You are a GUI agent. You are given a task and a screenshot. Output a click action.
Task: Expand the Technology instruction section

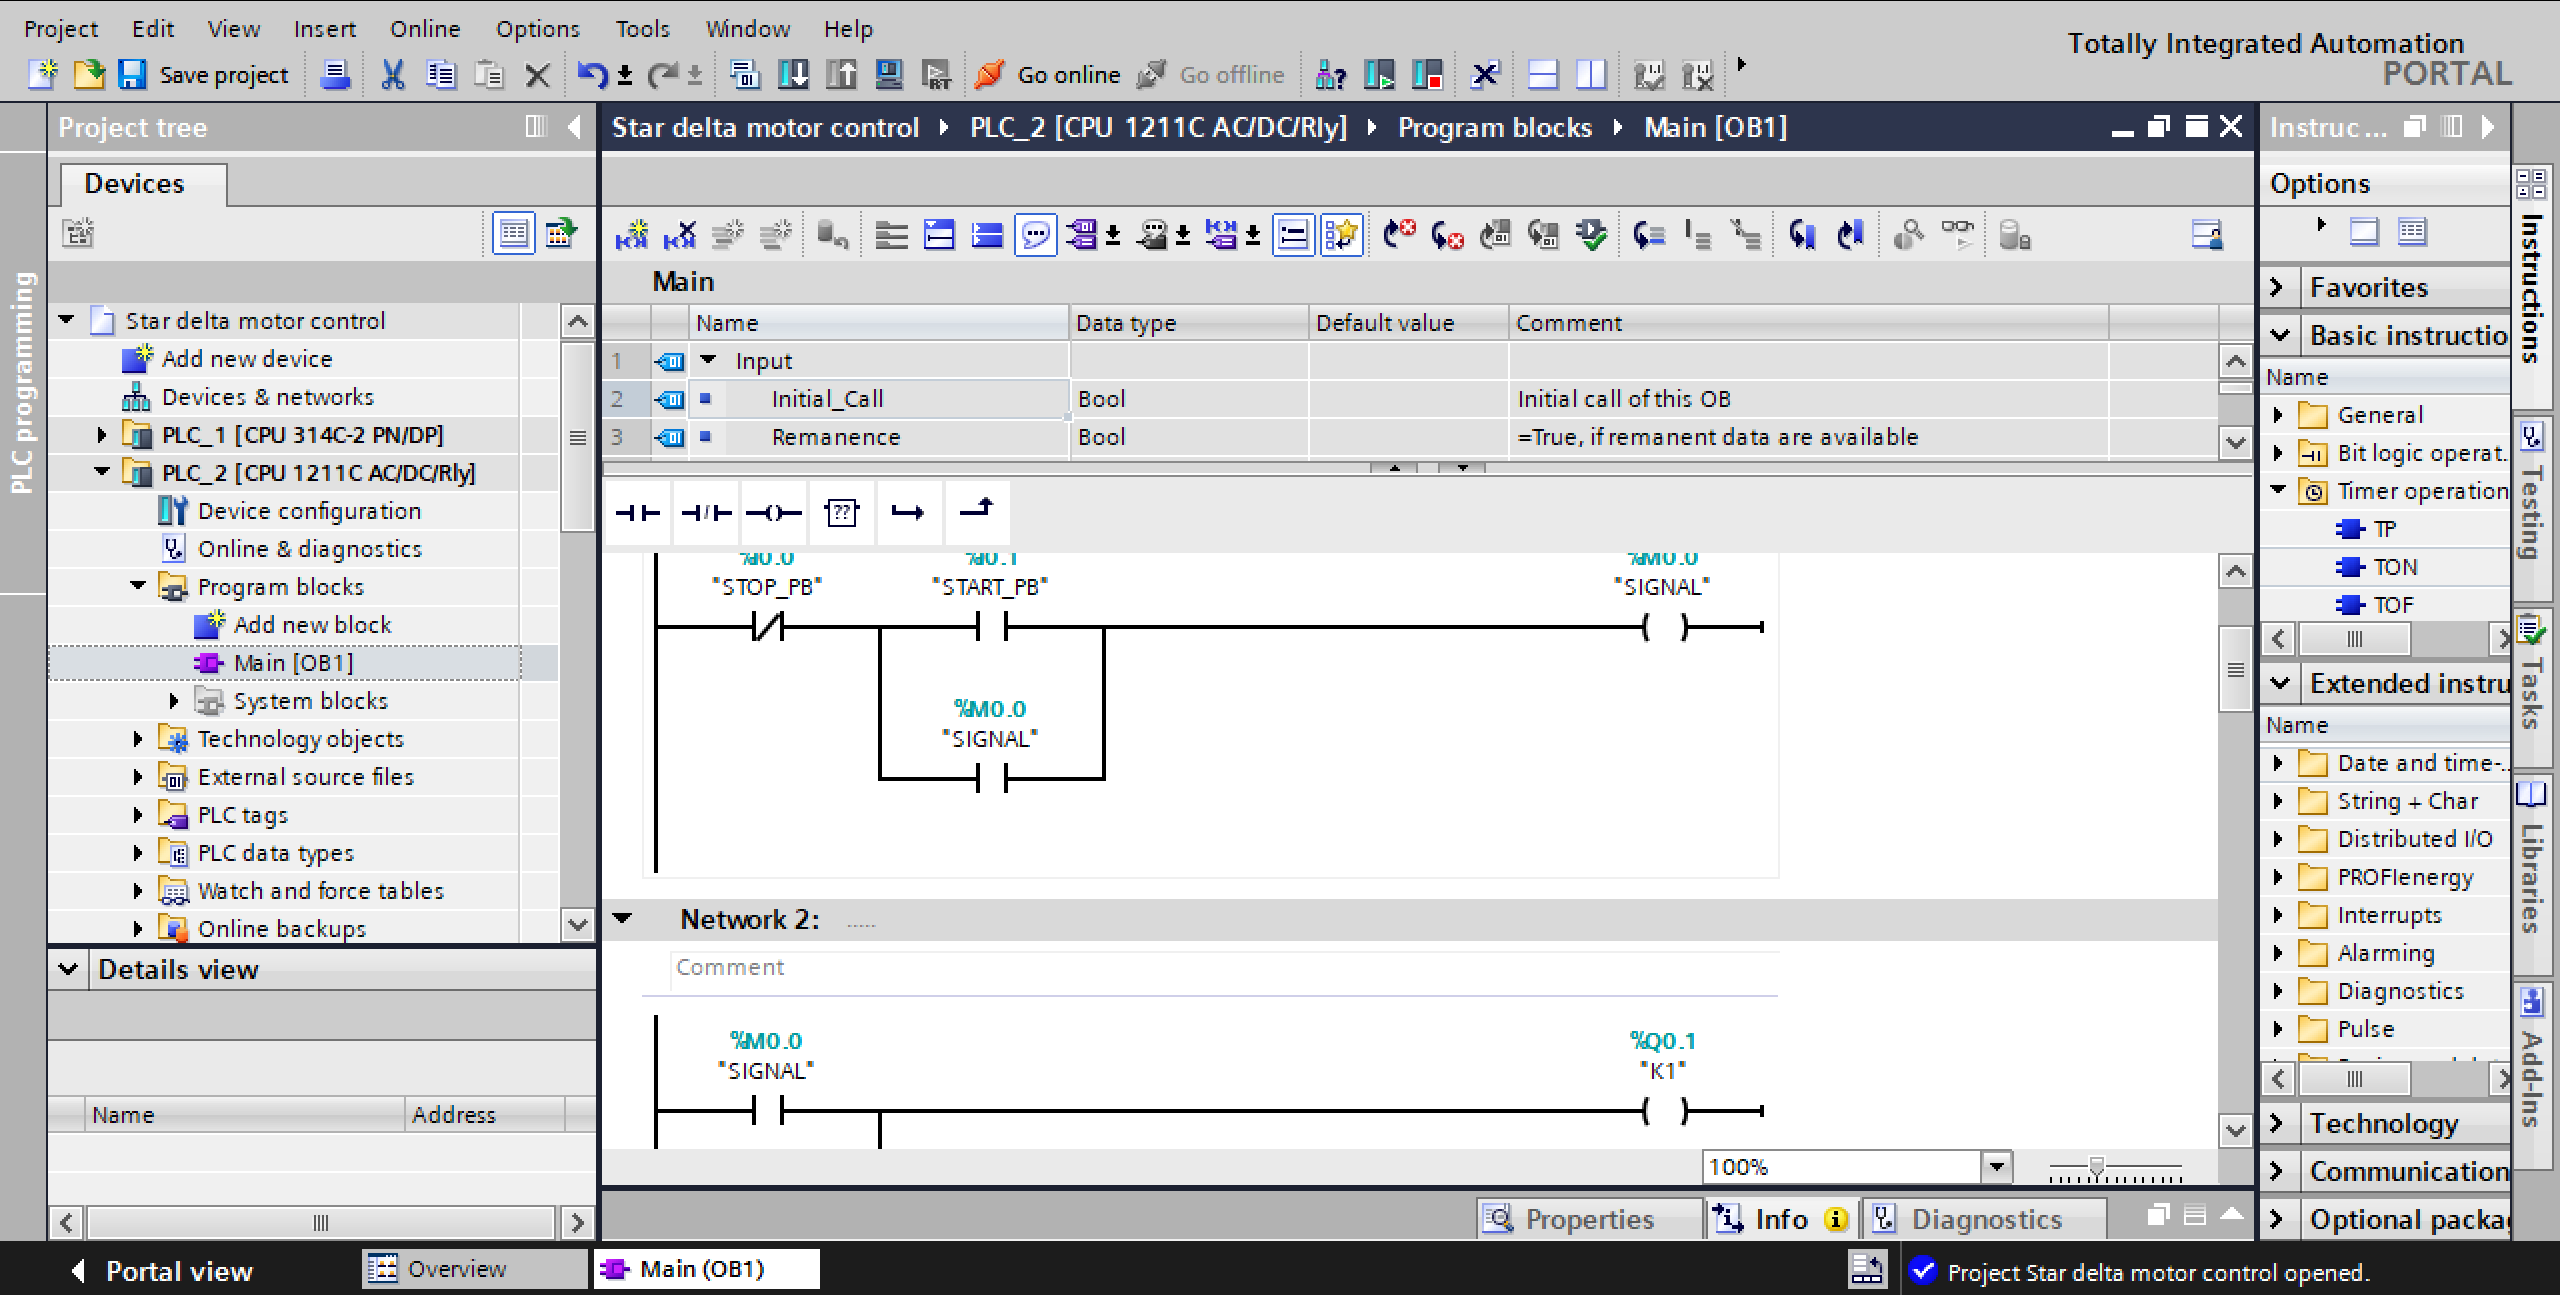click(2278, 1124)
